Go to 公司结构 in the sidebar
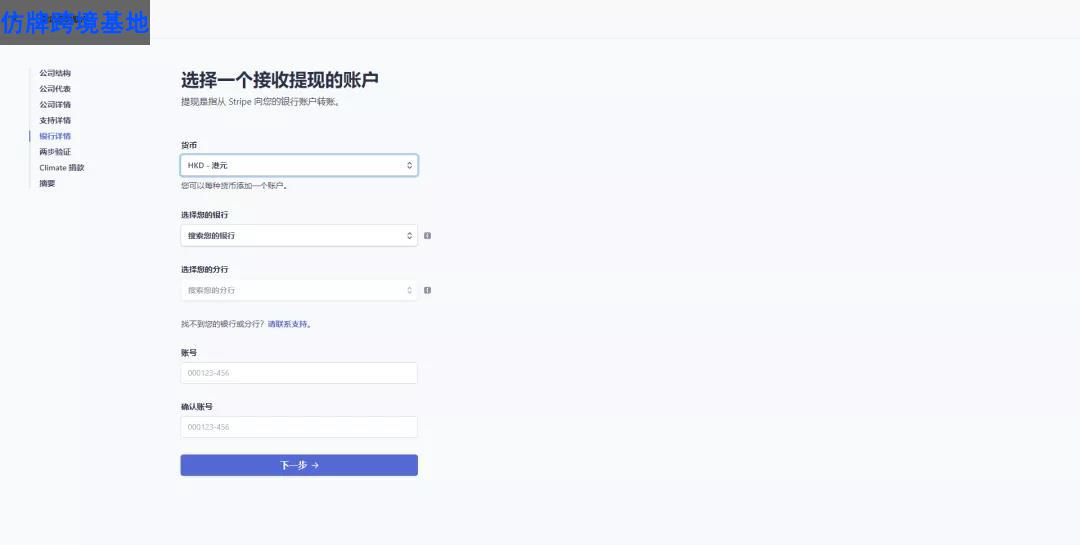This screenshot has width=1080, height=545. coord(55,73)
